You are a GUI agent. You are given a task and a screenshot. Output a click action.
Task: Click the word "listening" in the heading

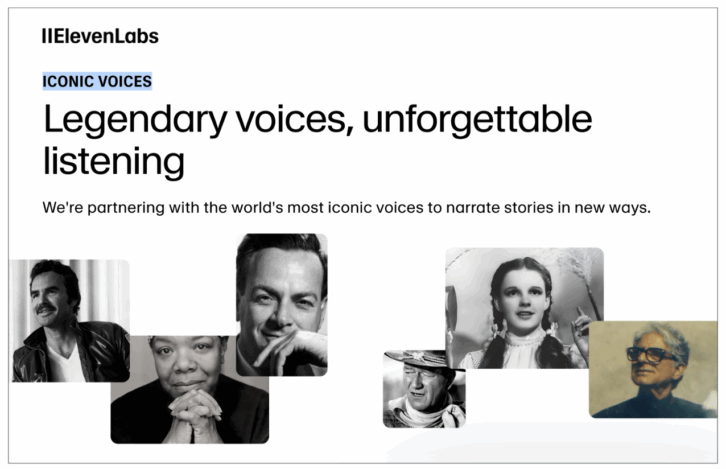[113, 160]
